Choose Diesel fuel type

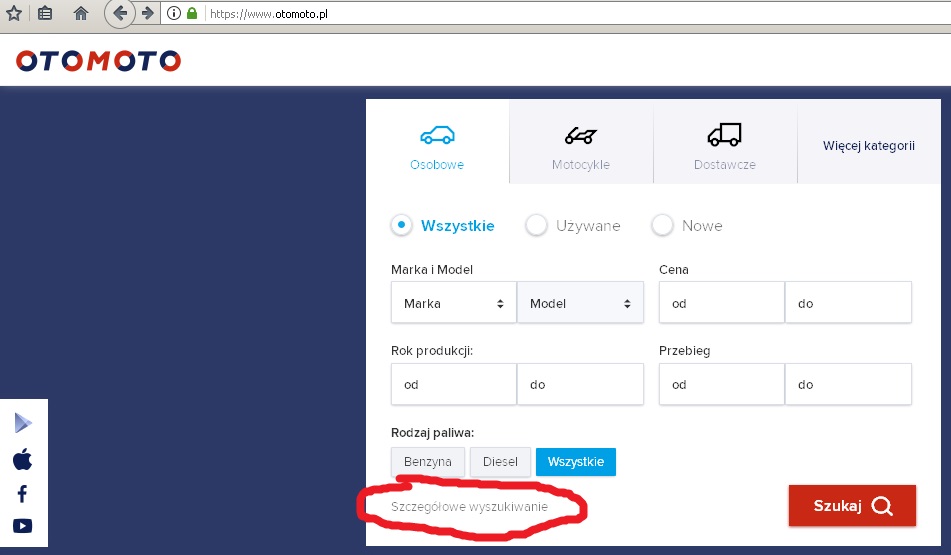click(x=500, y=462)
